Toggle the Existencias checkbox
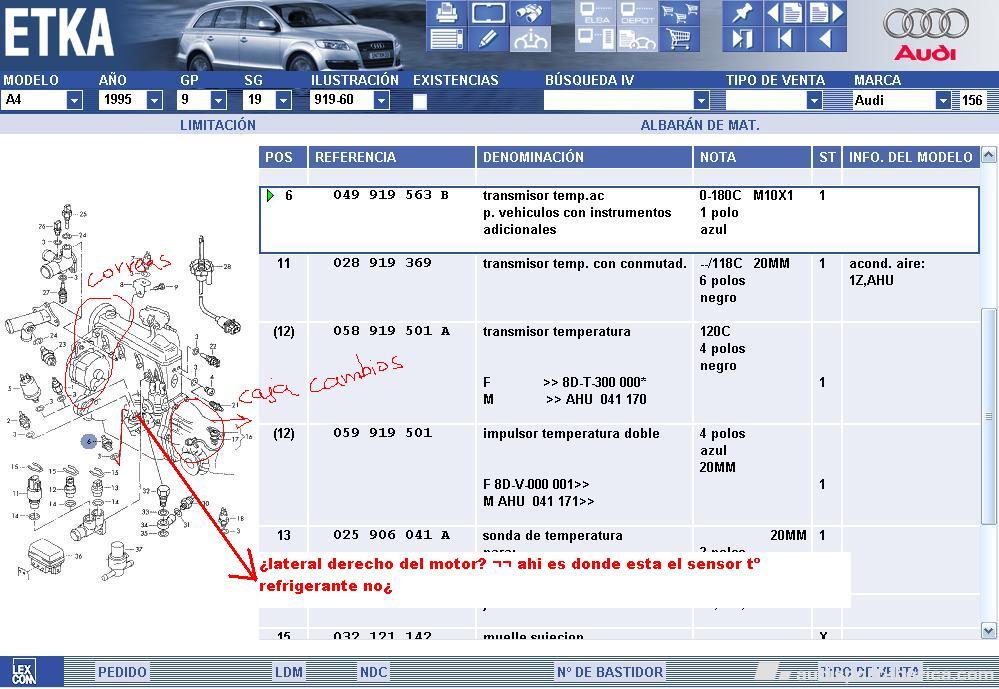Image resolution: width=999 pixels, height=689 pixels. point(420,101)
